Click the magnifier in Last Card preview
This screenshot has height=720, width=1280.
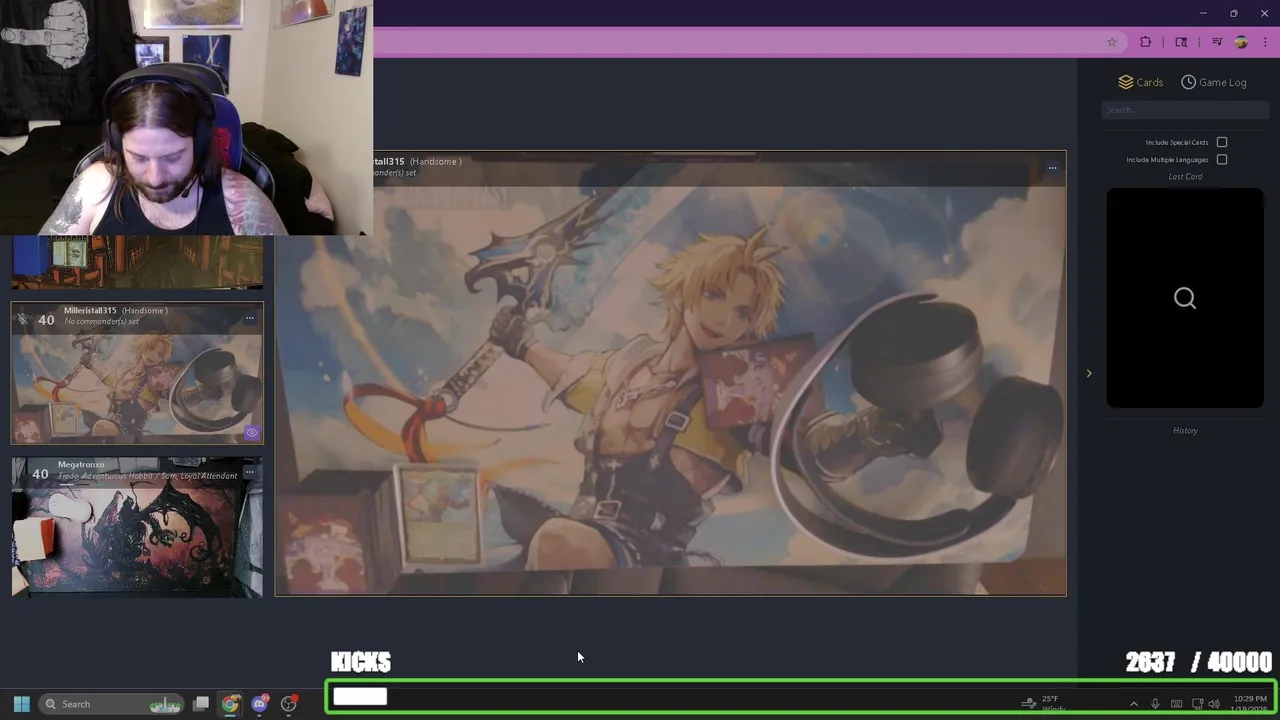[1185, 298]
